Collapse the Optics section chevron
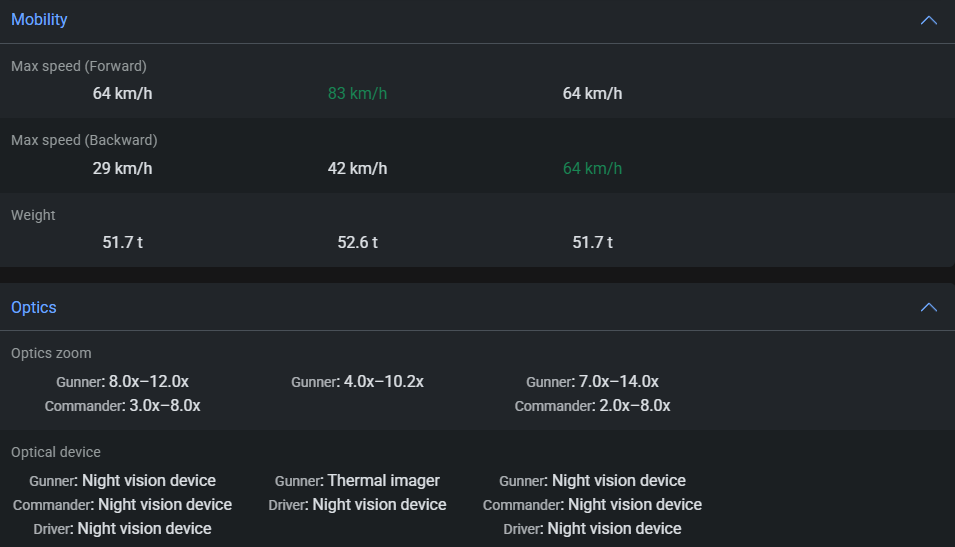 click(x=928, y=307)
